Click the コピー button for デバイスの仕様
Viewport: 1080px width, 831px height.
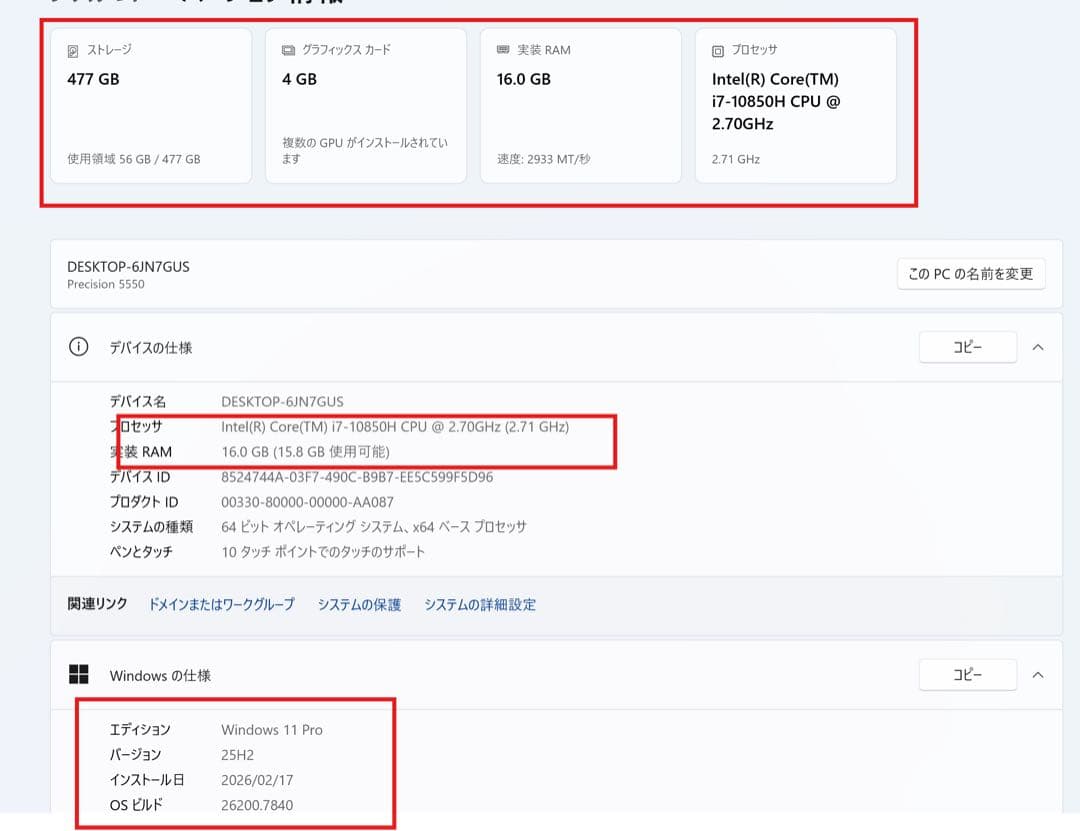click(968, 346)
